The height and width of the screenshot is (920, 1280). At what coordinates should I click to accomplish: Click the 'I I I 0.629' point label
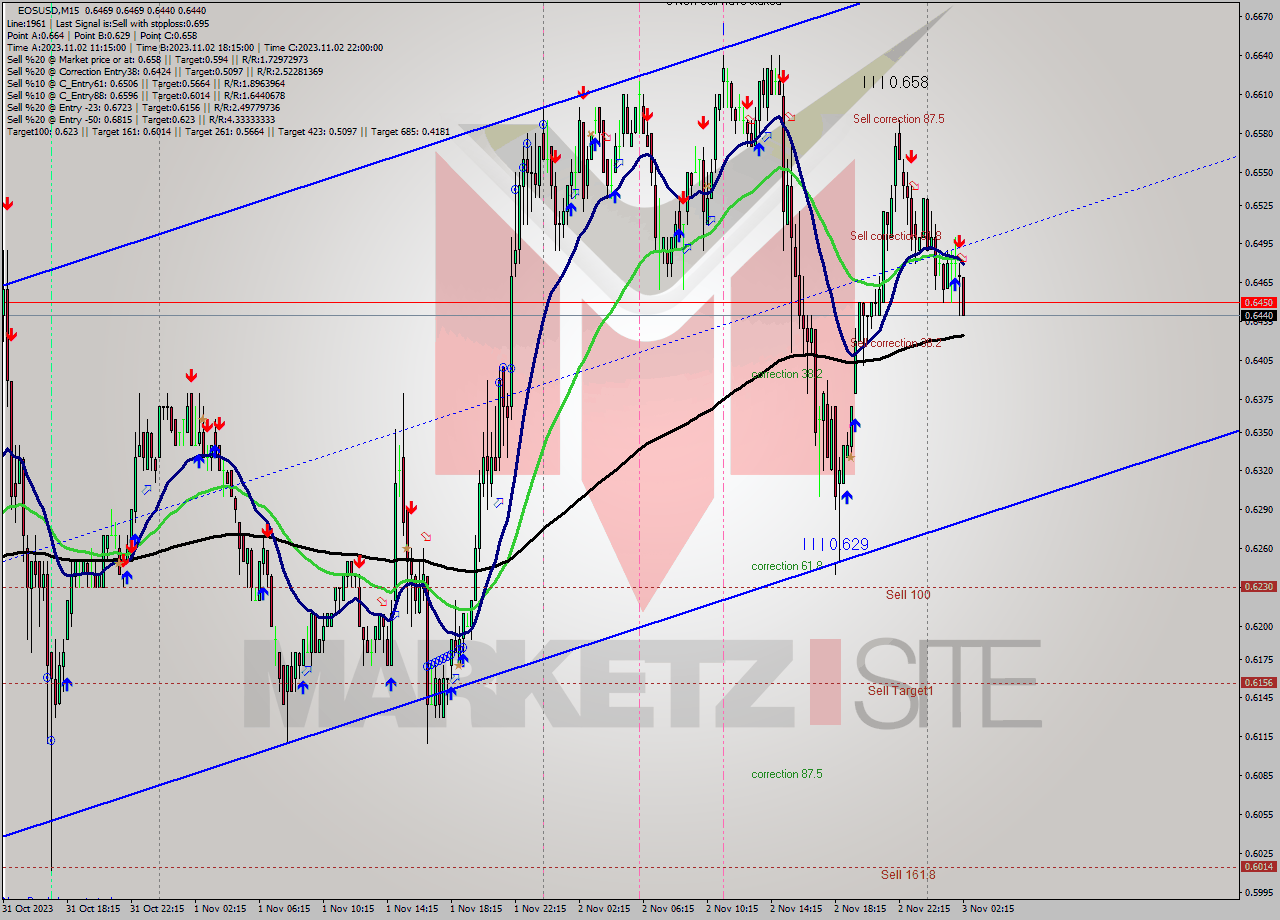(x=836, y=545)
